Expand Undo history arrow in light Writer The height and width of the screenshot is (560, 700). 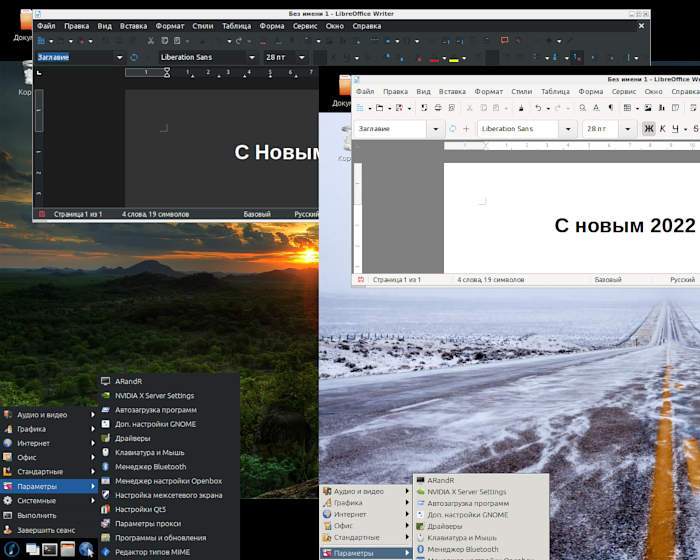click(548, 108)
